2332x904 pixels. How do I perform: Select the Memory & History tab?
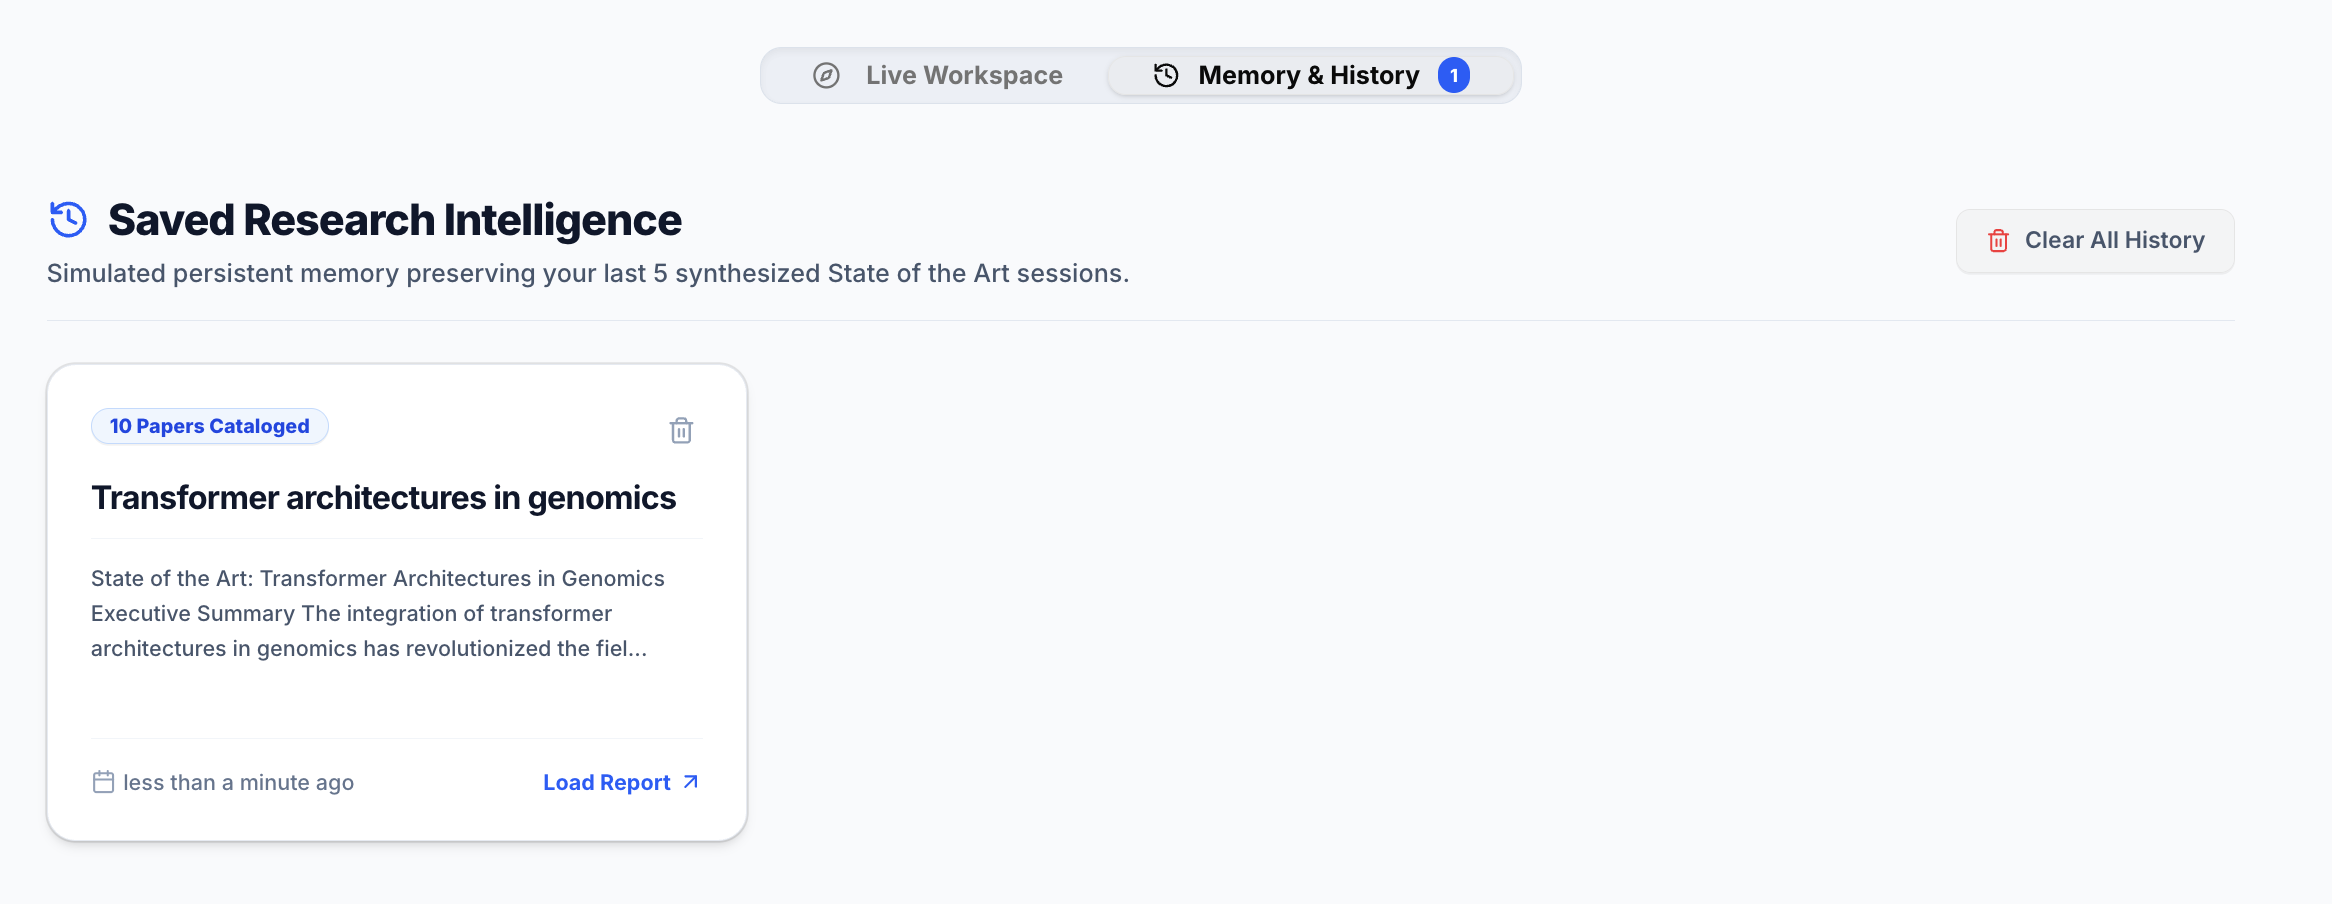click(1310, 75)
